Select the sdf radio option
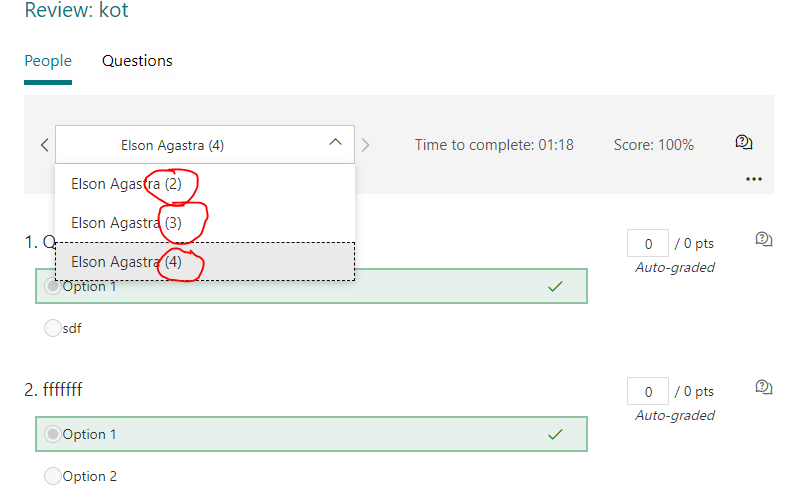 click(x=53, y=328)
